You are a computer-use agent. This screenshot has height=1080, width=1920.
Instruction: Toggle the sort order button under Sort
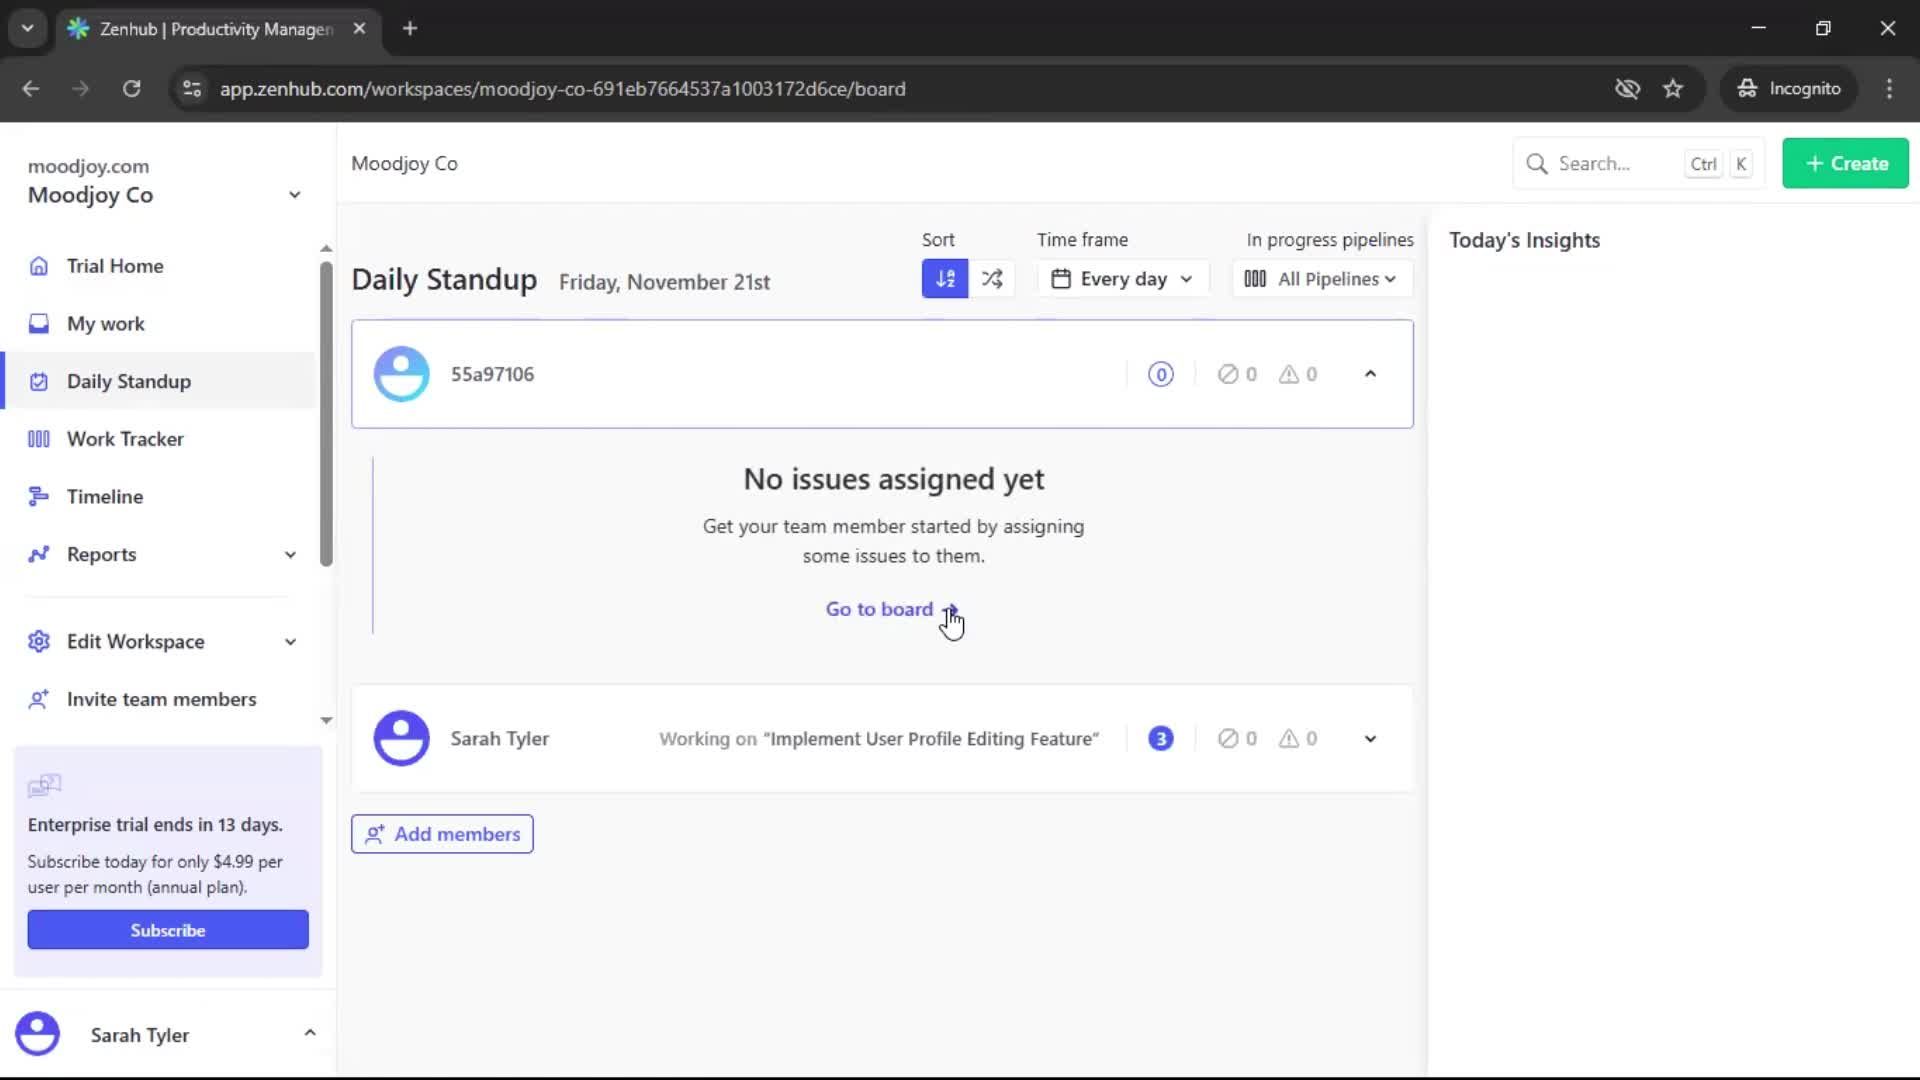coord(945,278)
